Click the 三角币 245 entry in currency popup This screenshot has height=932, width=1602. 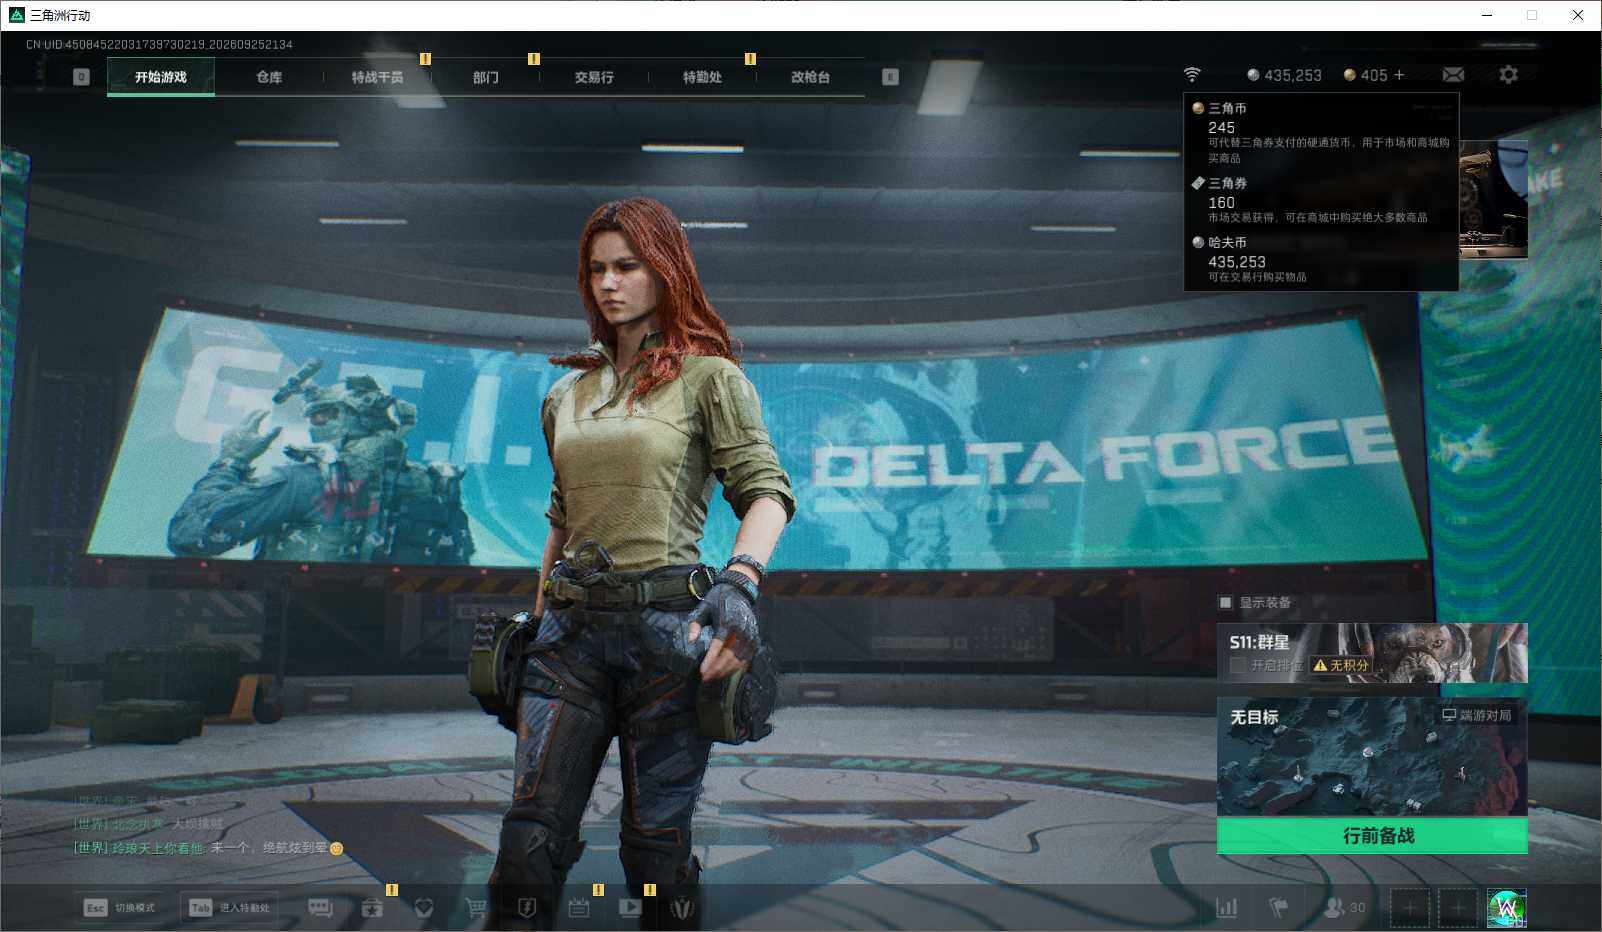coord(1320,132)
